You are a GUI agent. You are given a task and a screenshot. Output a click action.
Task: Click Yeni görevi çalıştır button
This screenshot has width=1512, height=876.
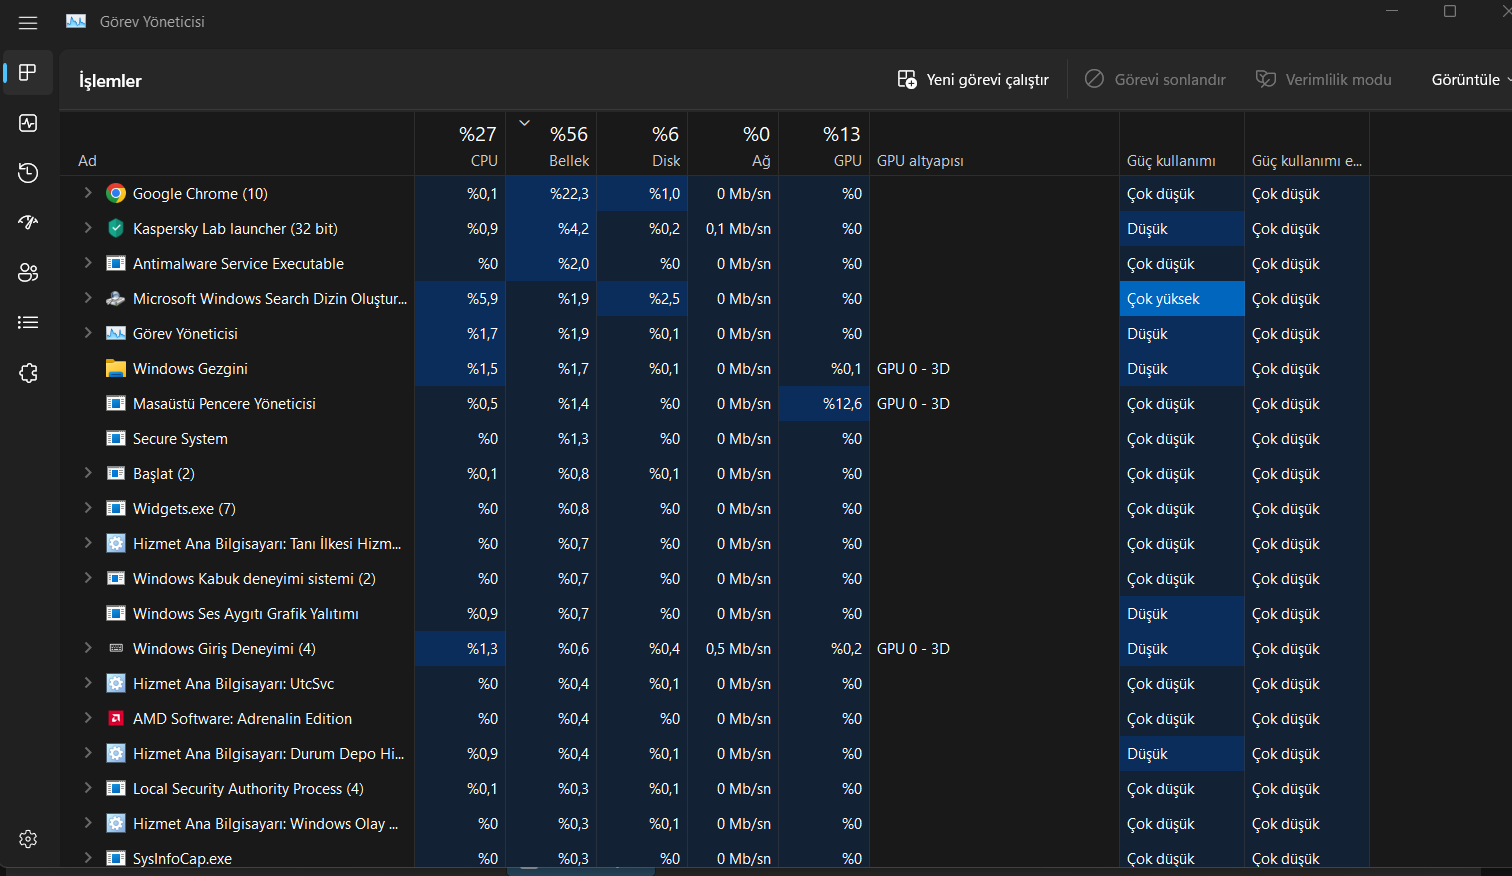tap(973, 80)
